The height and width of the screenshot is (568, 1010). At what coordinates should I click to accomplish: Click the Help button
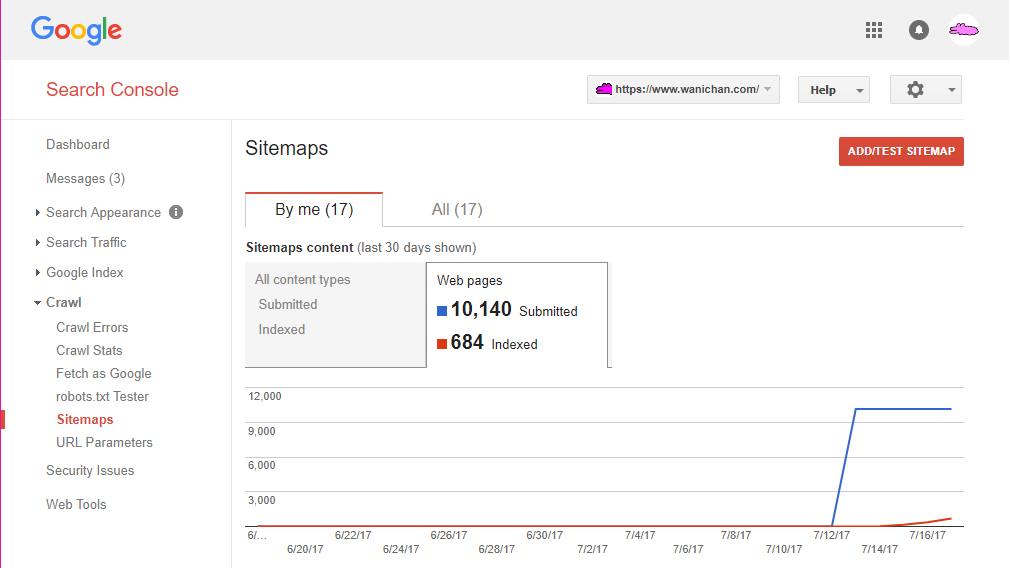click(x=834, y=90)
